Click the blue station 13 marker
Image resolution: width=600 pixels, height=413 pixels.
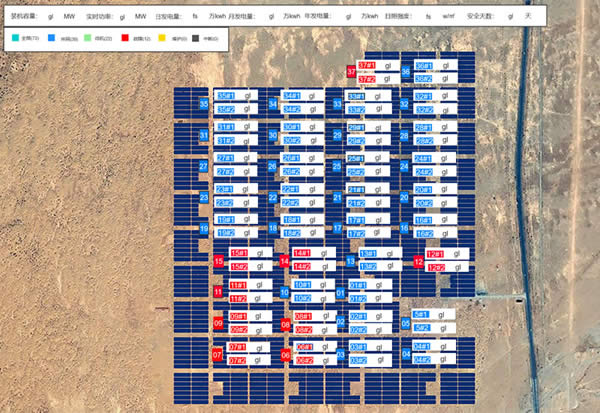pos(350,261)
